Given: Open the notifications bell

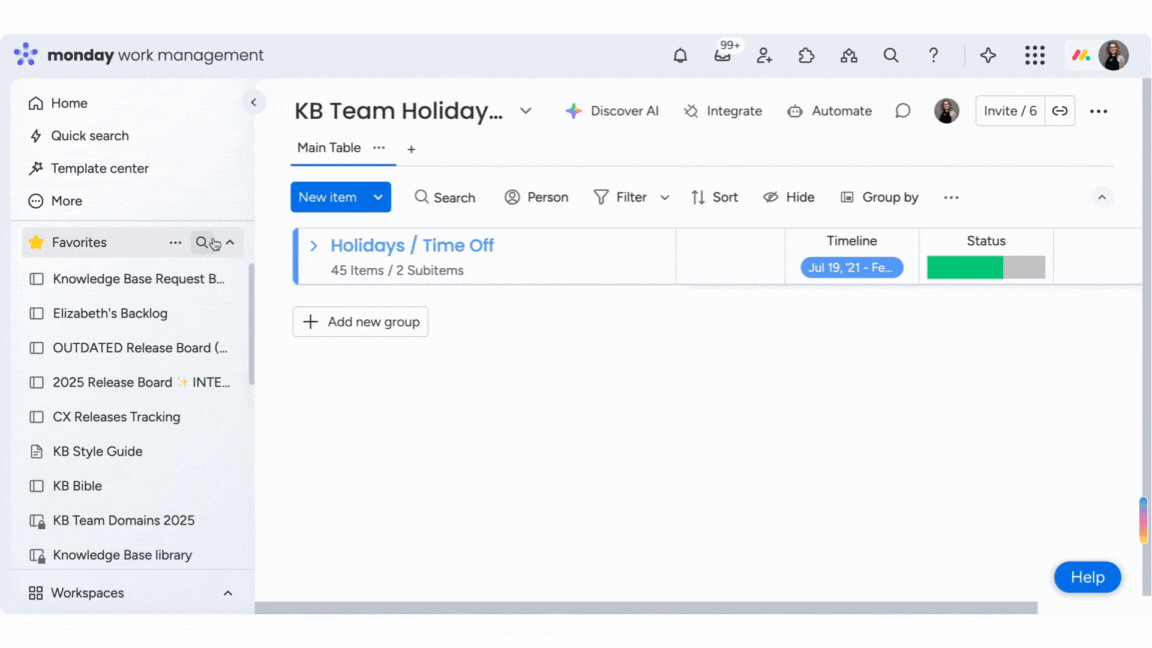Looking at the screenshot, I should coord(680,55).
